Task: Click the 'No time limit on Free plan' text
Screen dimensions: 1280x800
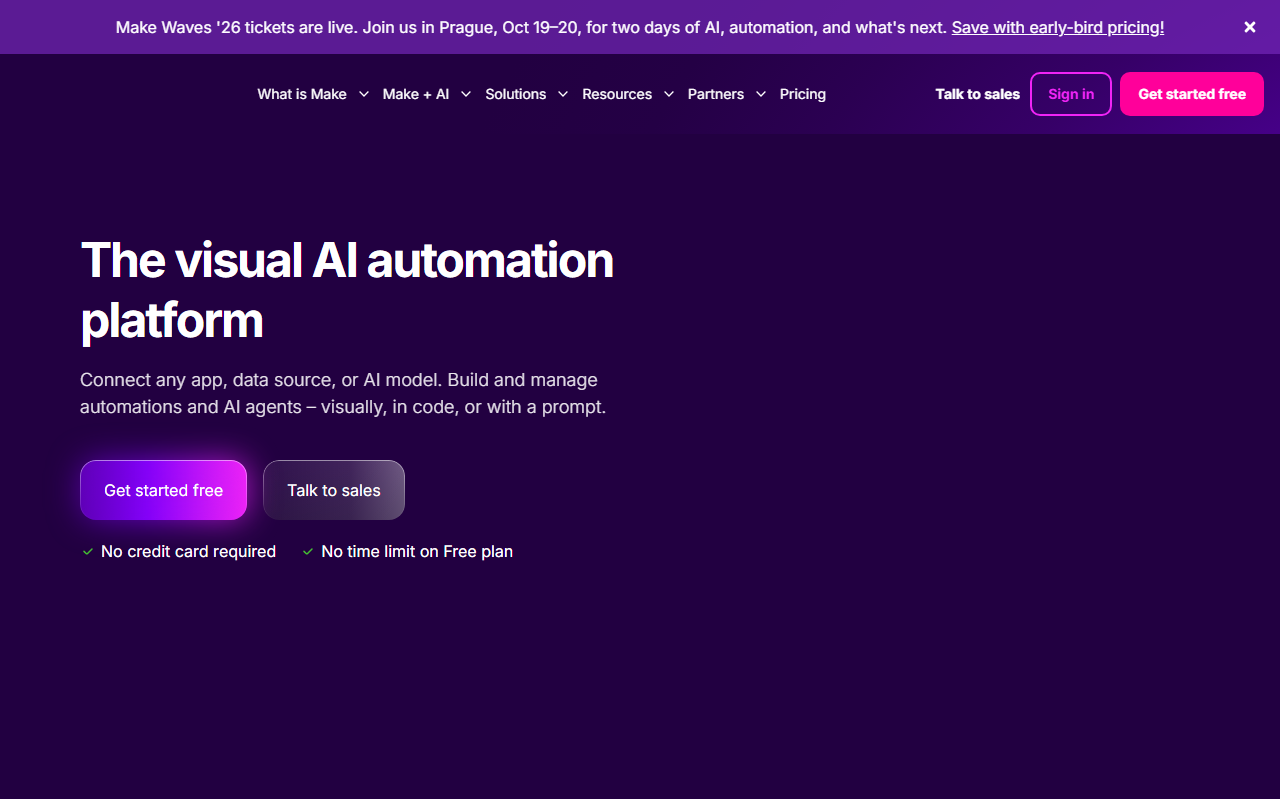Action: [x=417, y=551]
